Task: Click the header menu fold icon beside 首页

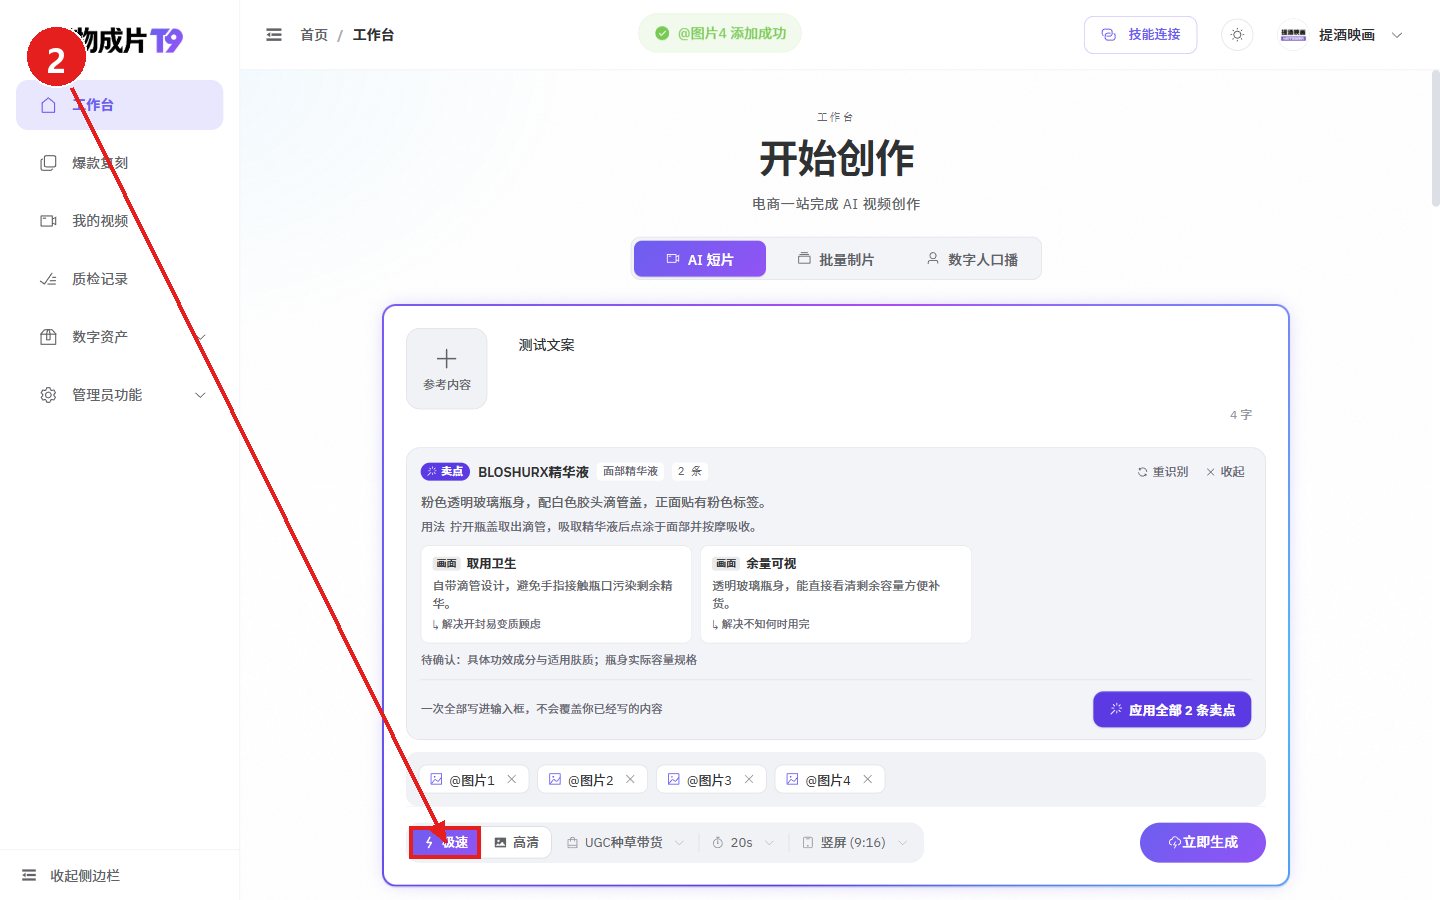Action: point(274,35)
